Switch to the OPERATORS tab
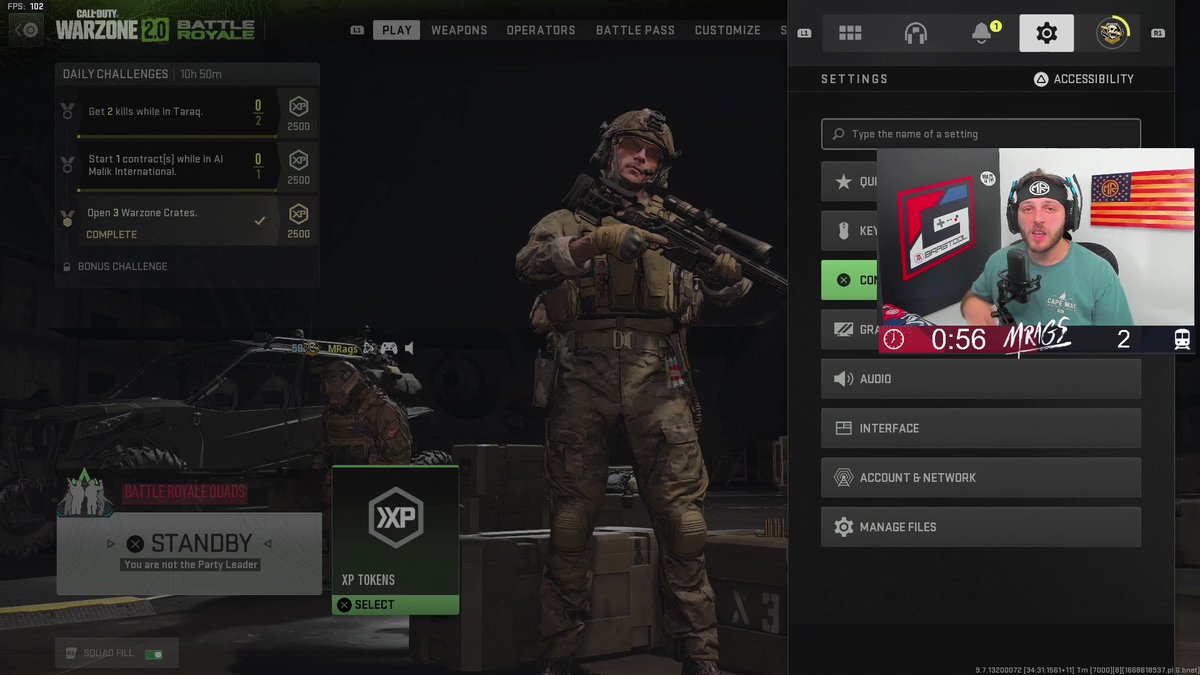 tap(541, 30)
